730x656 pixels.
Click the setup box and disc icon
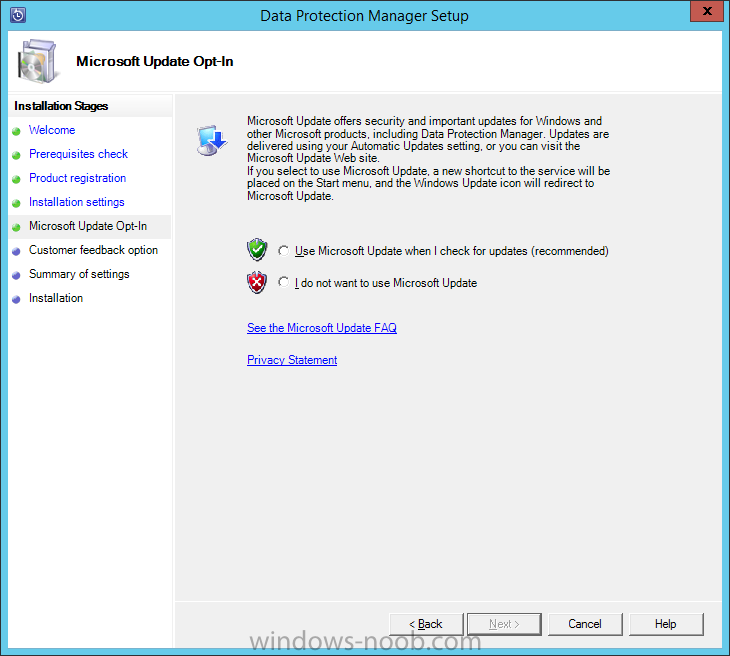click(x=38, y=61)
